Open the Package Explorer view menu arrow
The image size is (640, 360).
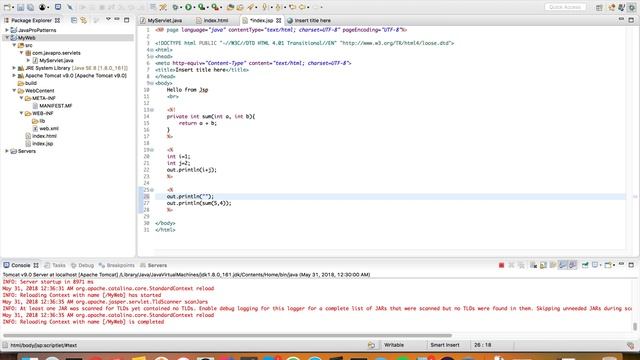click(x=108, y=19)
